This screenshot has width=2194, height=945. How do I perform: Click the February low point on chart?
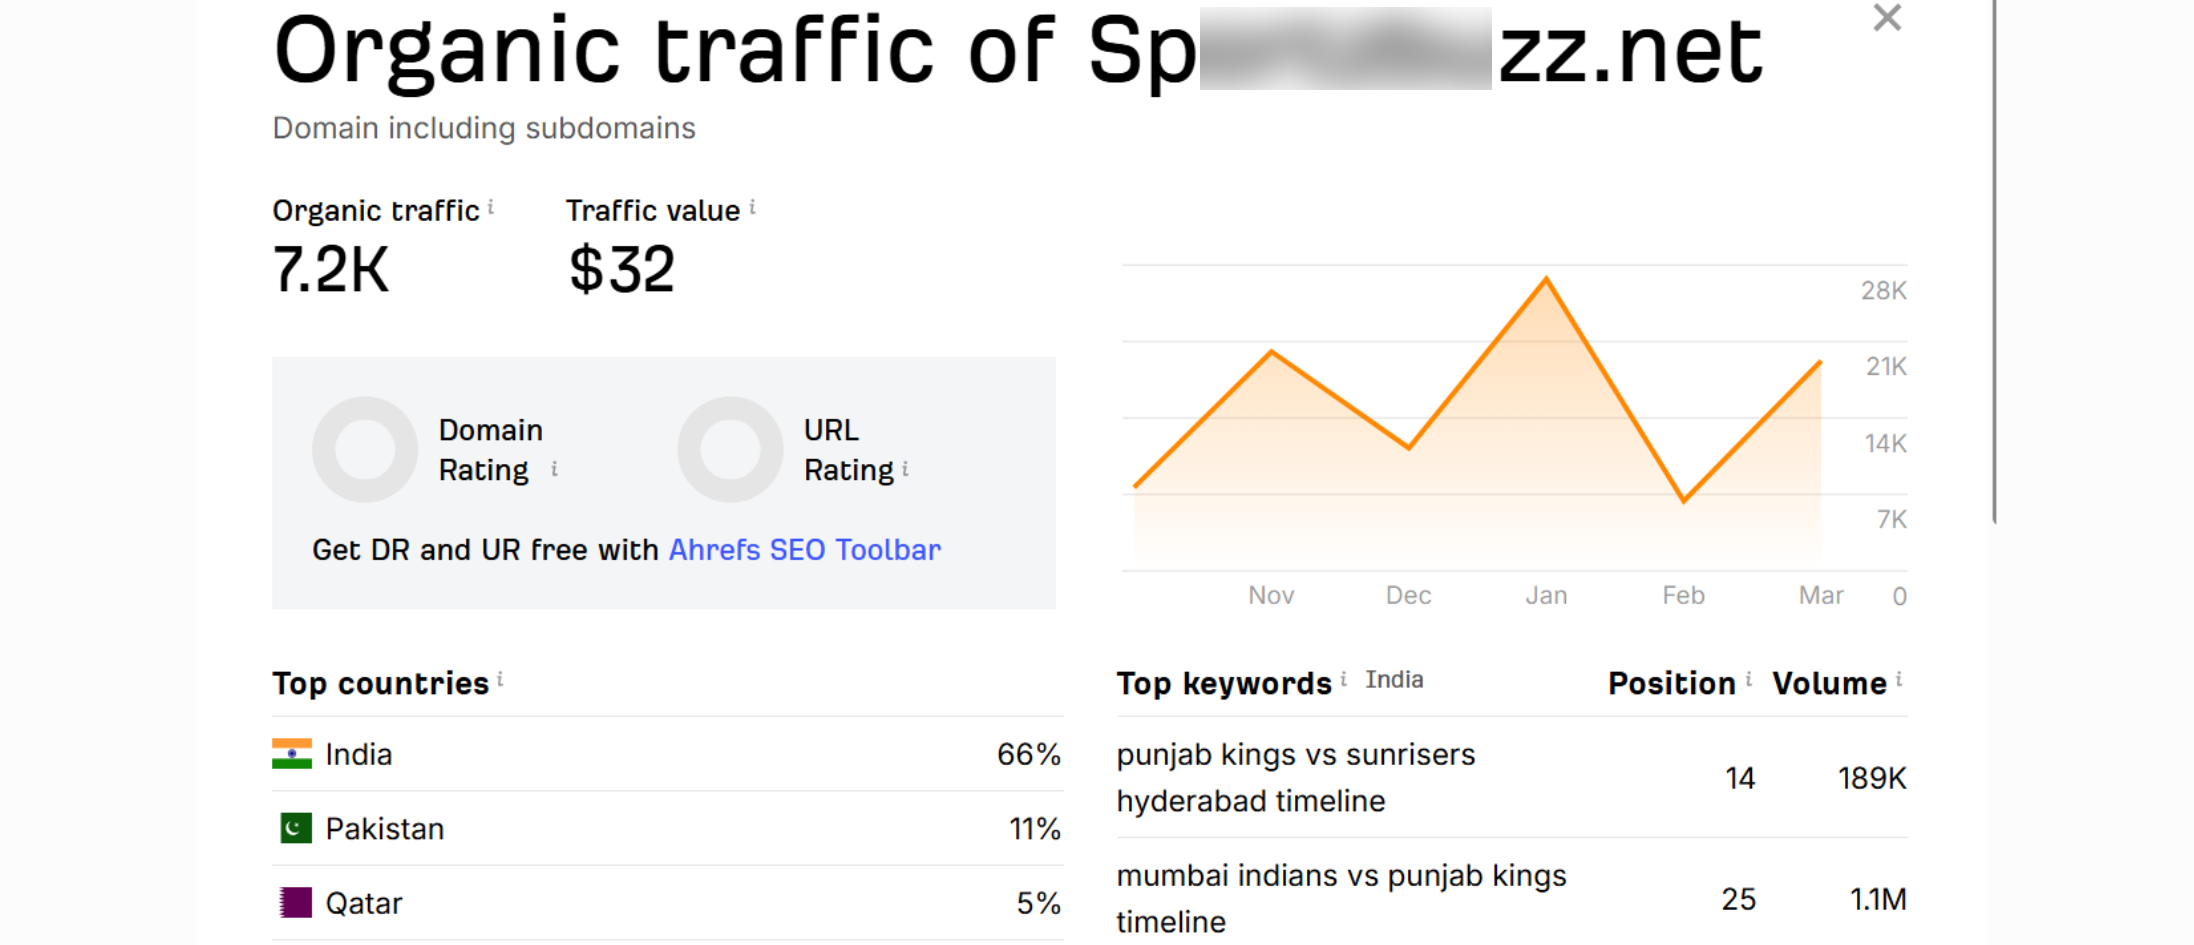(x=1684, y=500)
